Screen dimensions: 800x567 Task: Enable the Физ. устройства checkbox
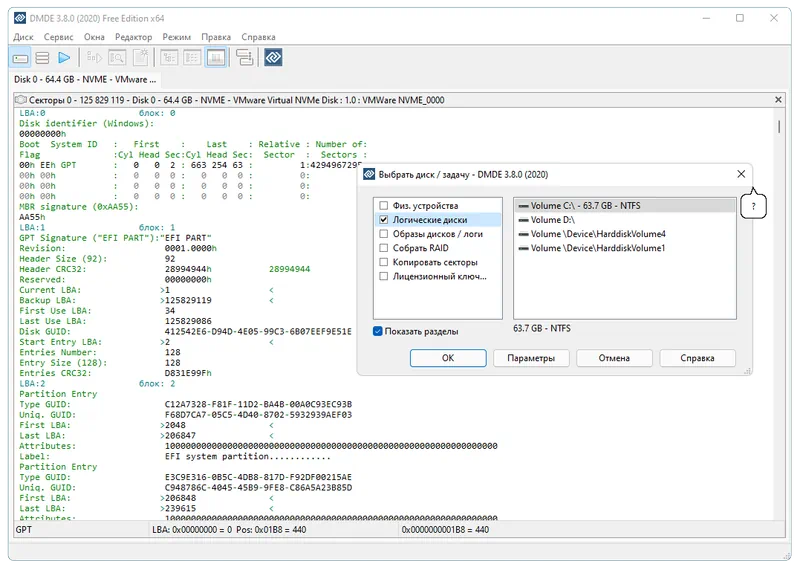coord(384,205)
